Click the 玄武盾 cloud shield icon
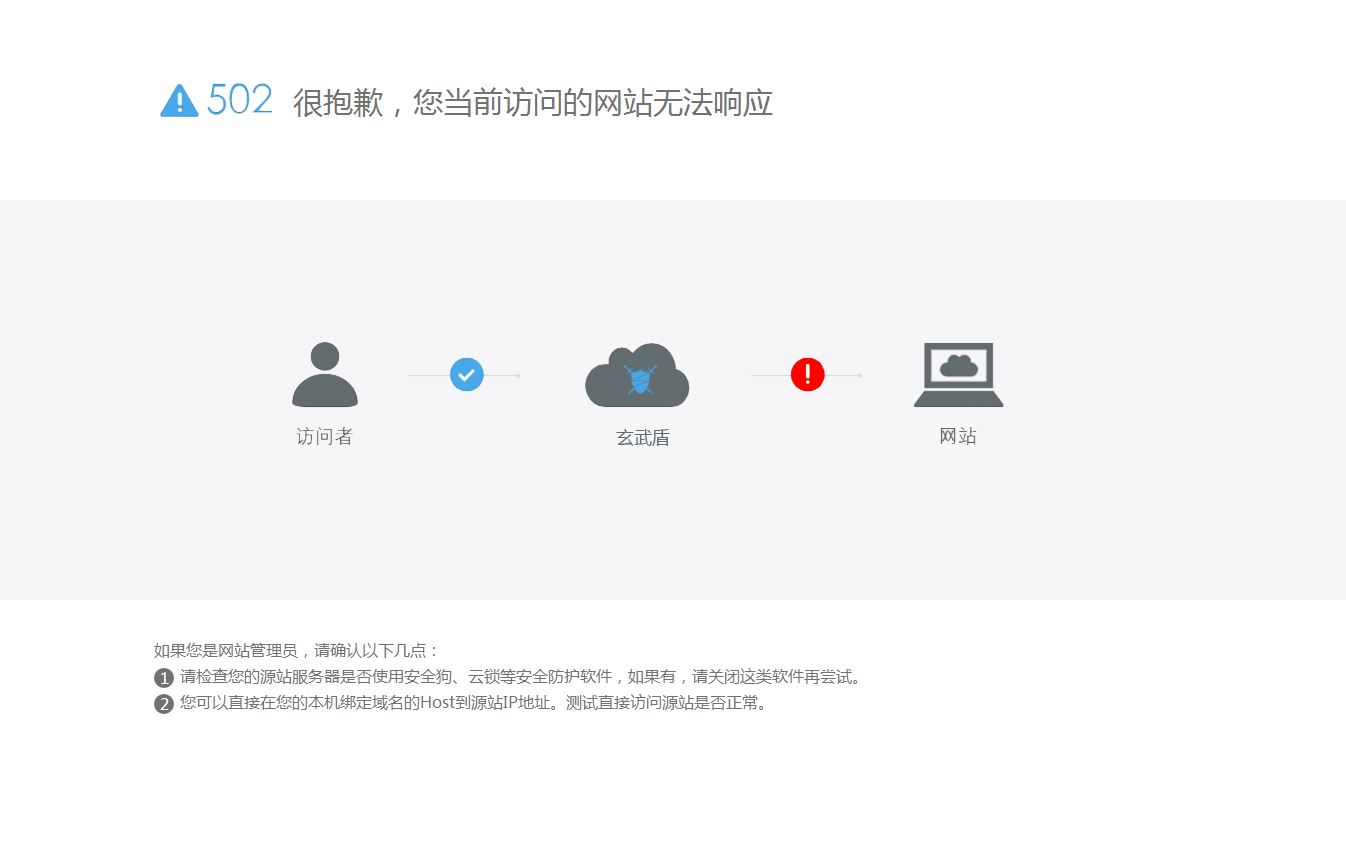1346x841 pixels. (637, 375)
